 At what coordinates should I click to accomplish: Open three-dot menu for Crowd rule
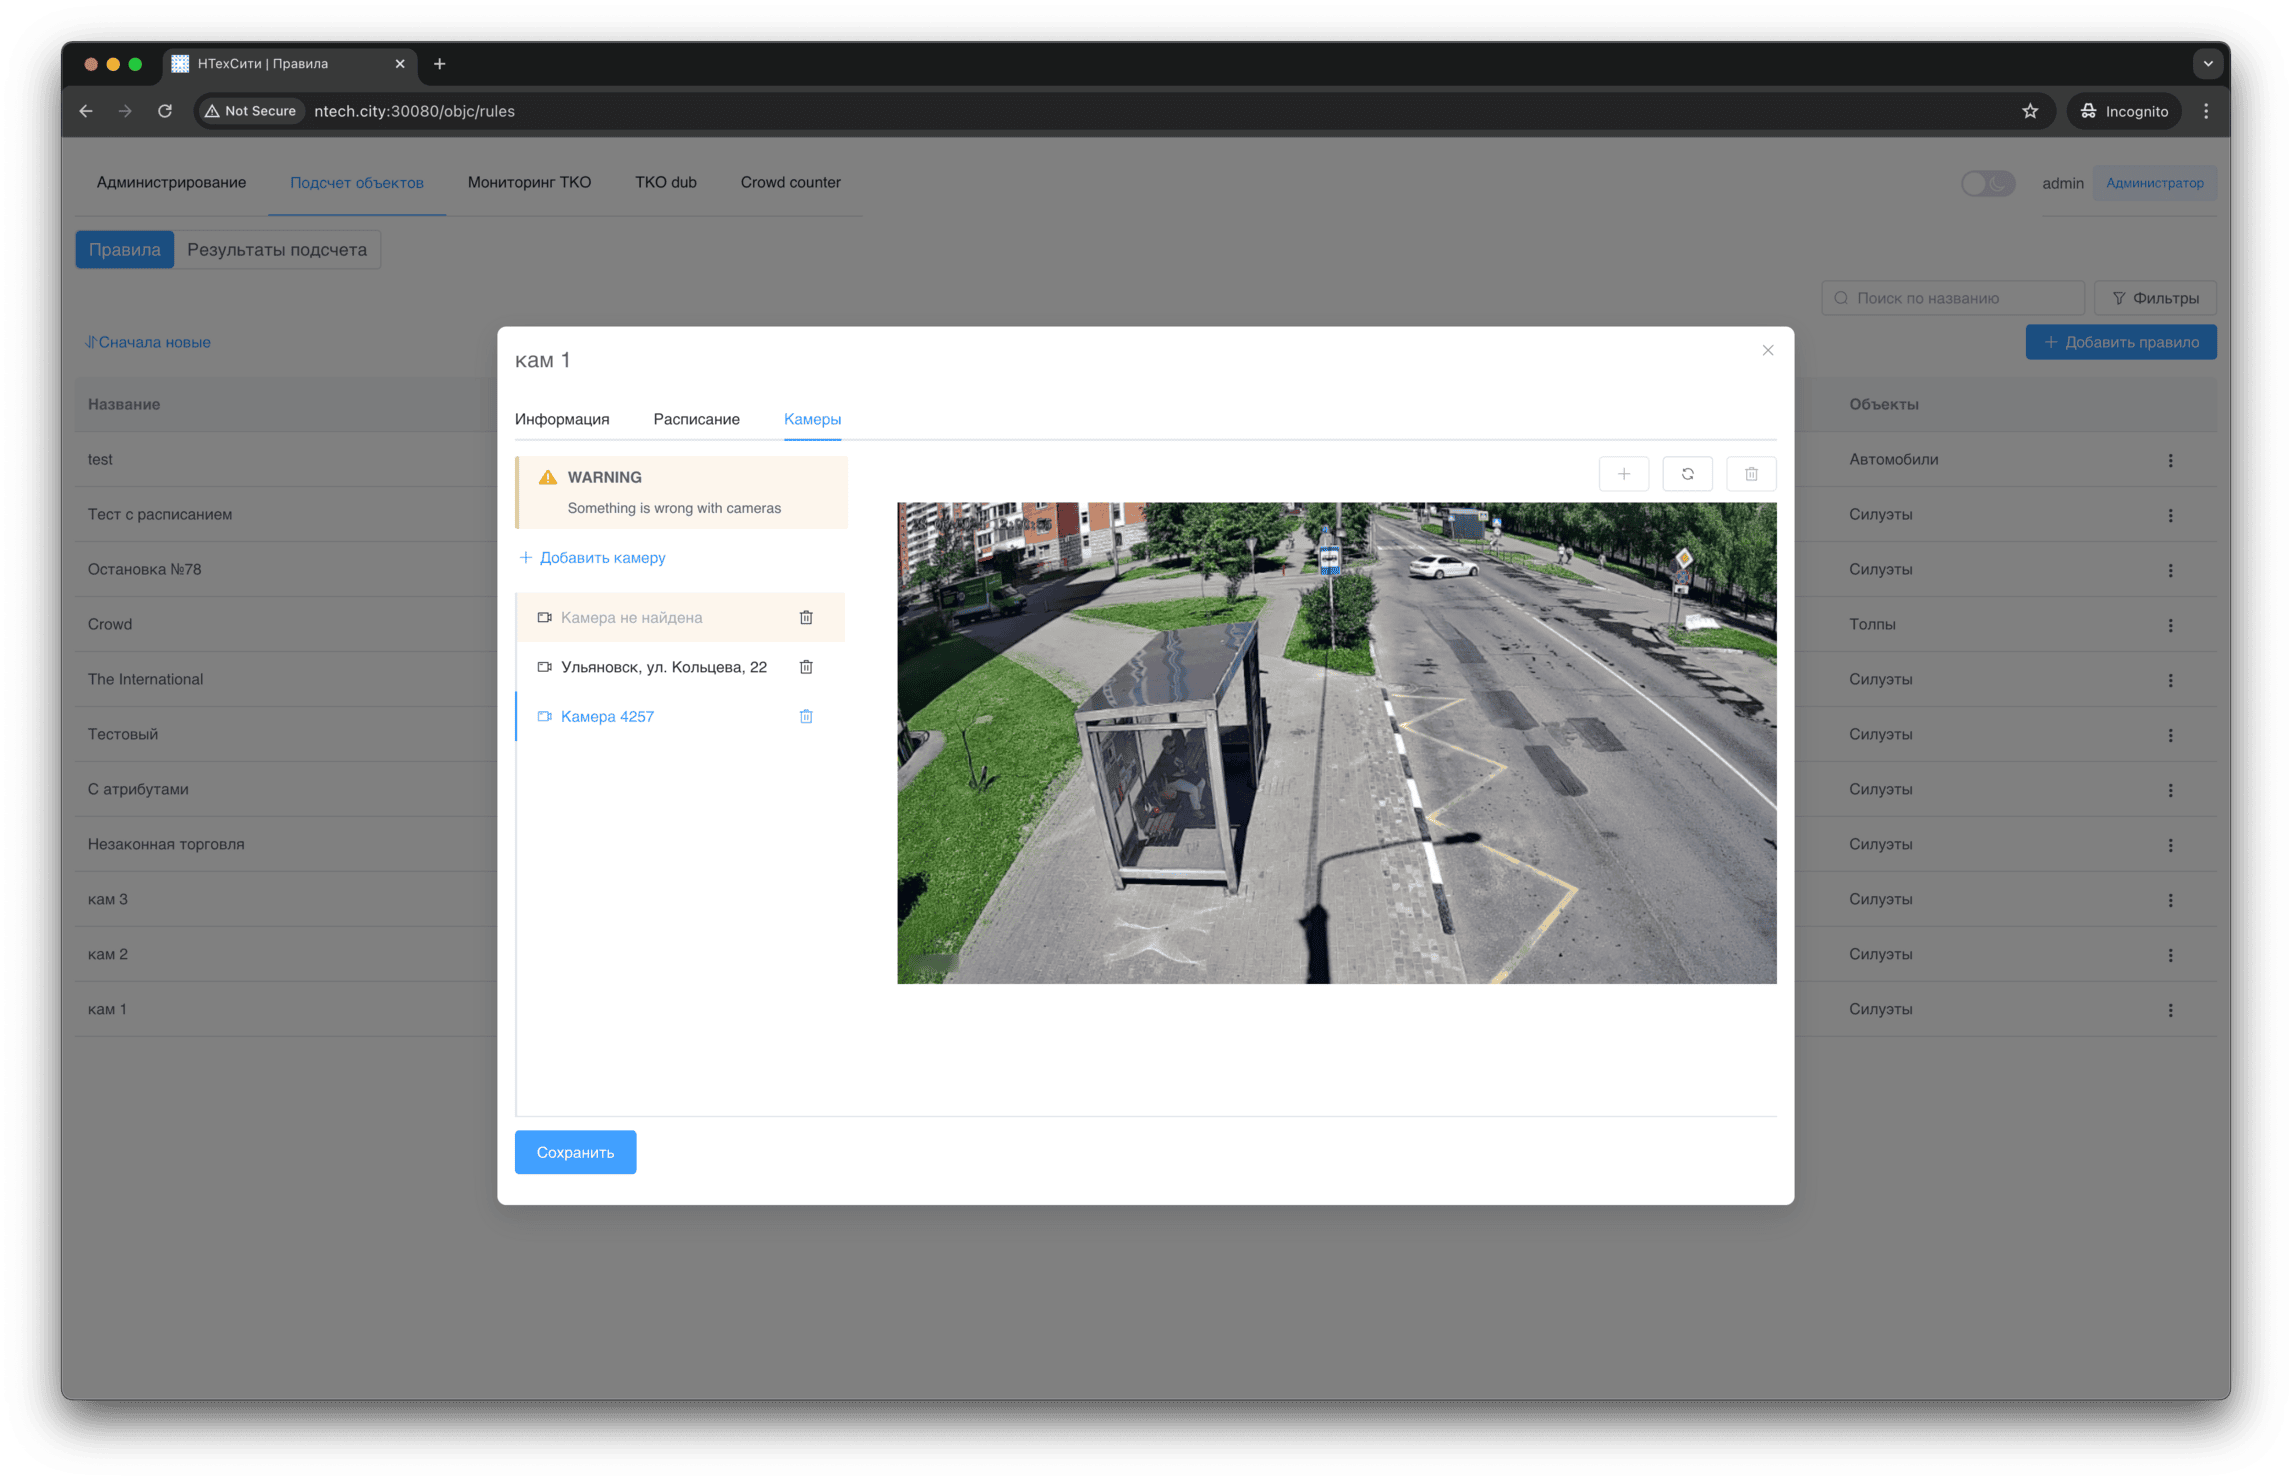click(x=2170, y=625)
